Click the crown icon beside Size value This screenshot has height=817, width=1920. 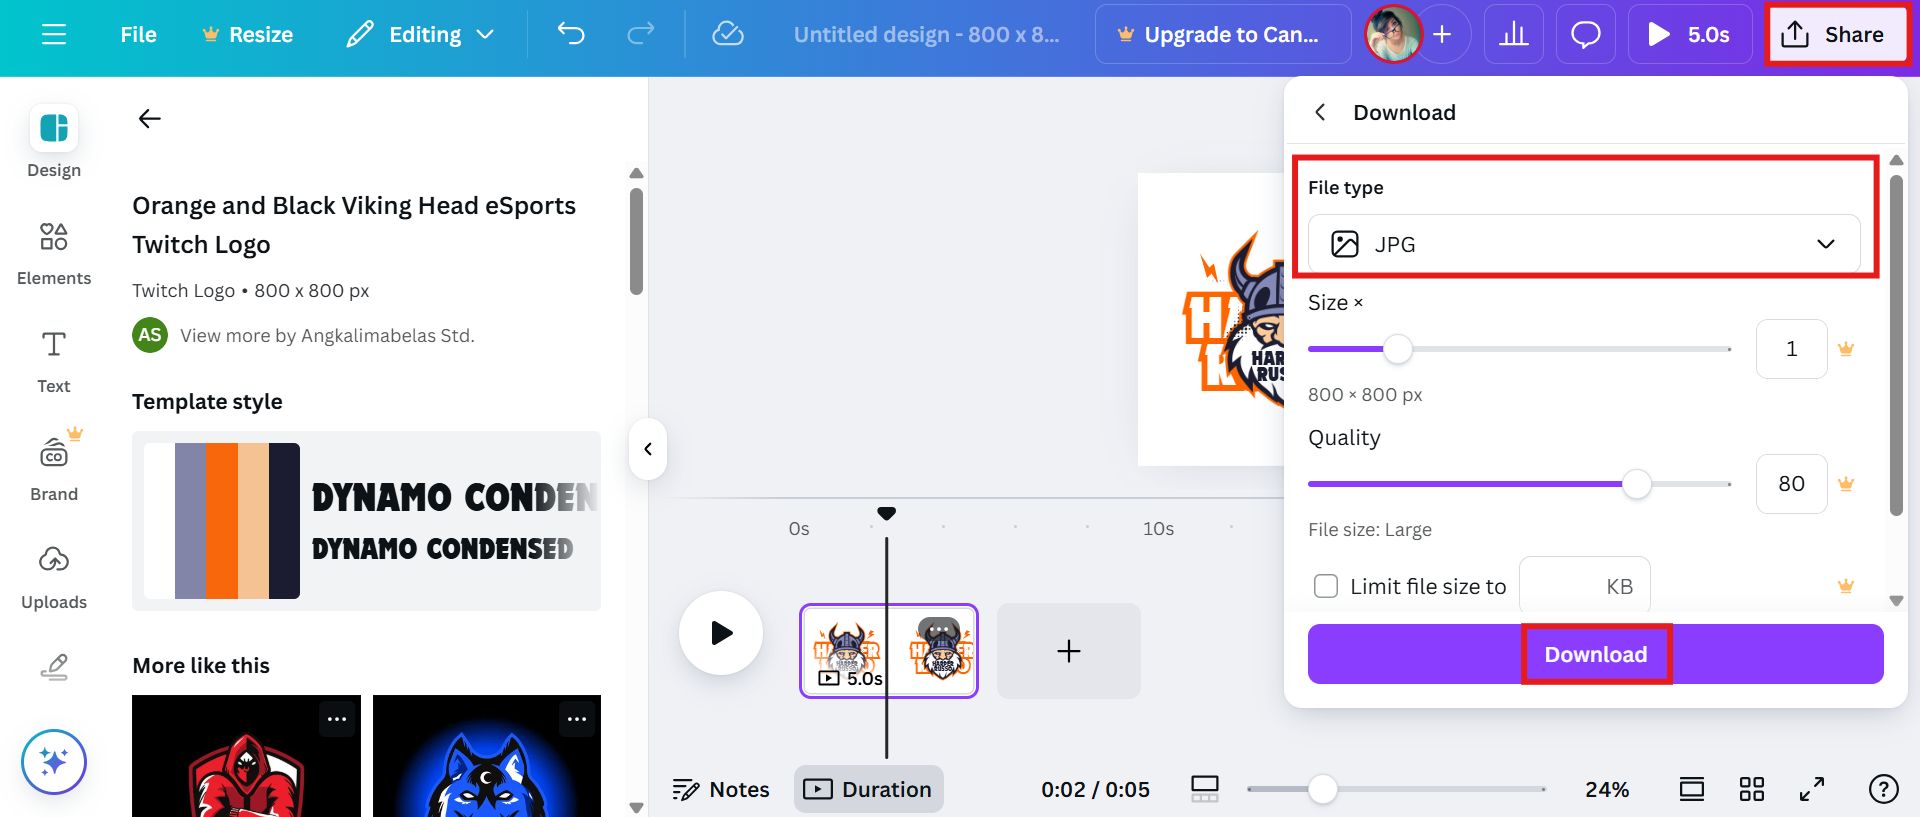(1846, 349)
